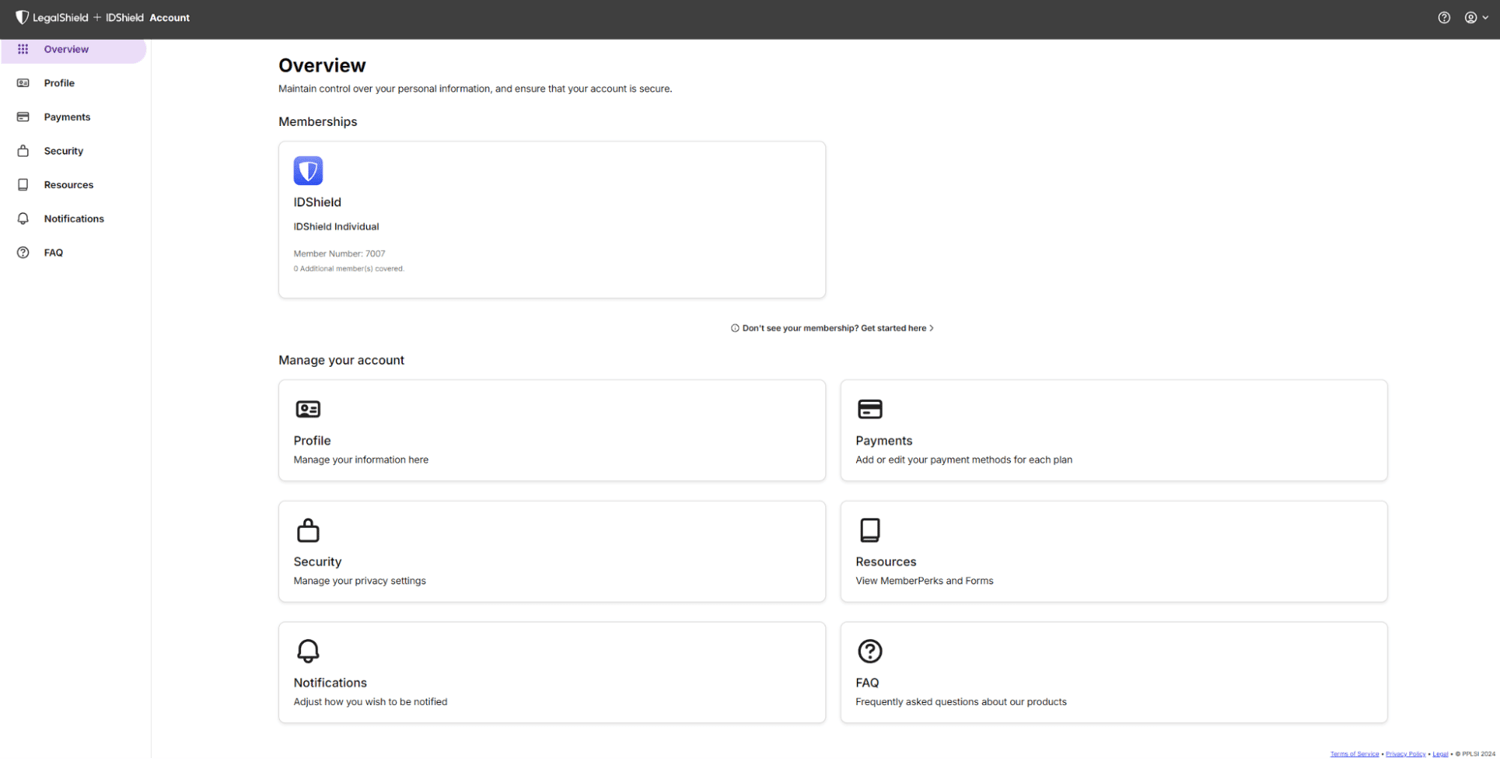The height and width of the screenshot is (759, 1500).
Task: Click the FAQ question icon in sidebar
Action: click(x=23, y=253)
